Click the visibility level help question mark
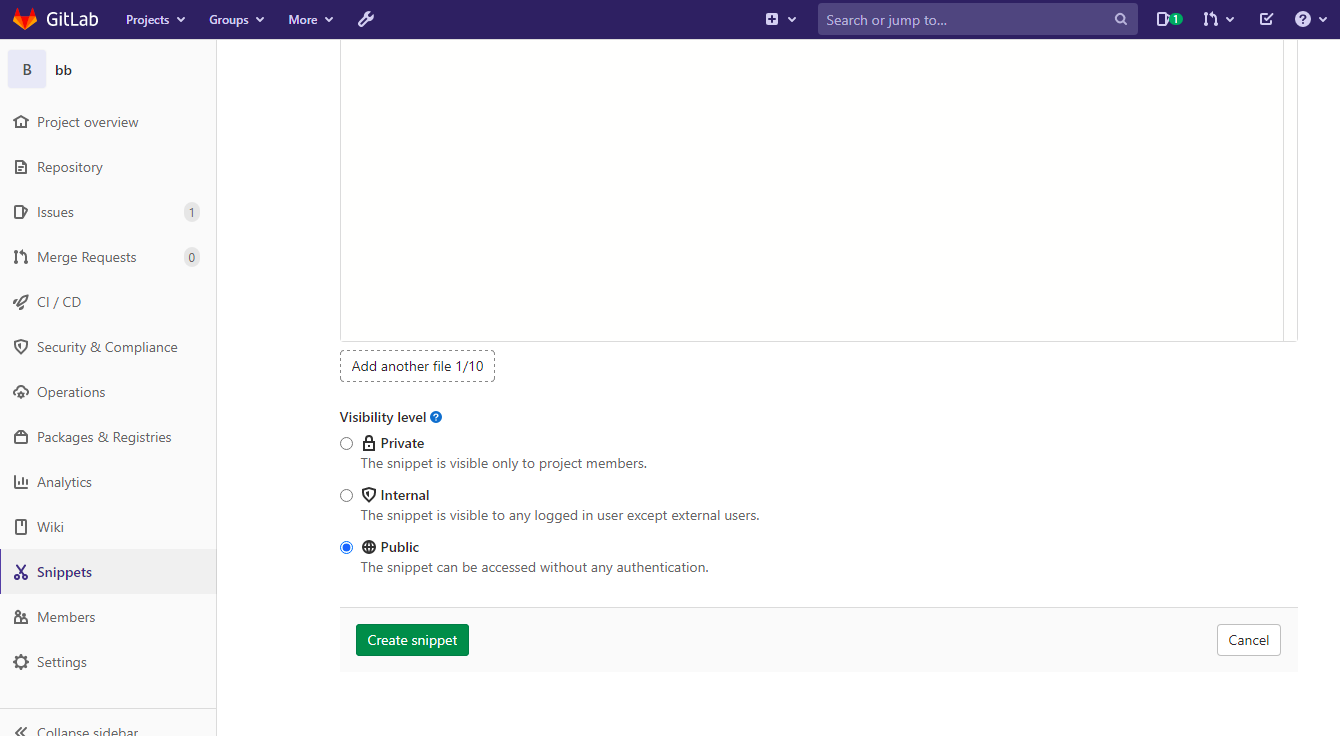The height and width of the screenshot is (736, 1340). (436, 416)
